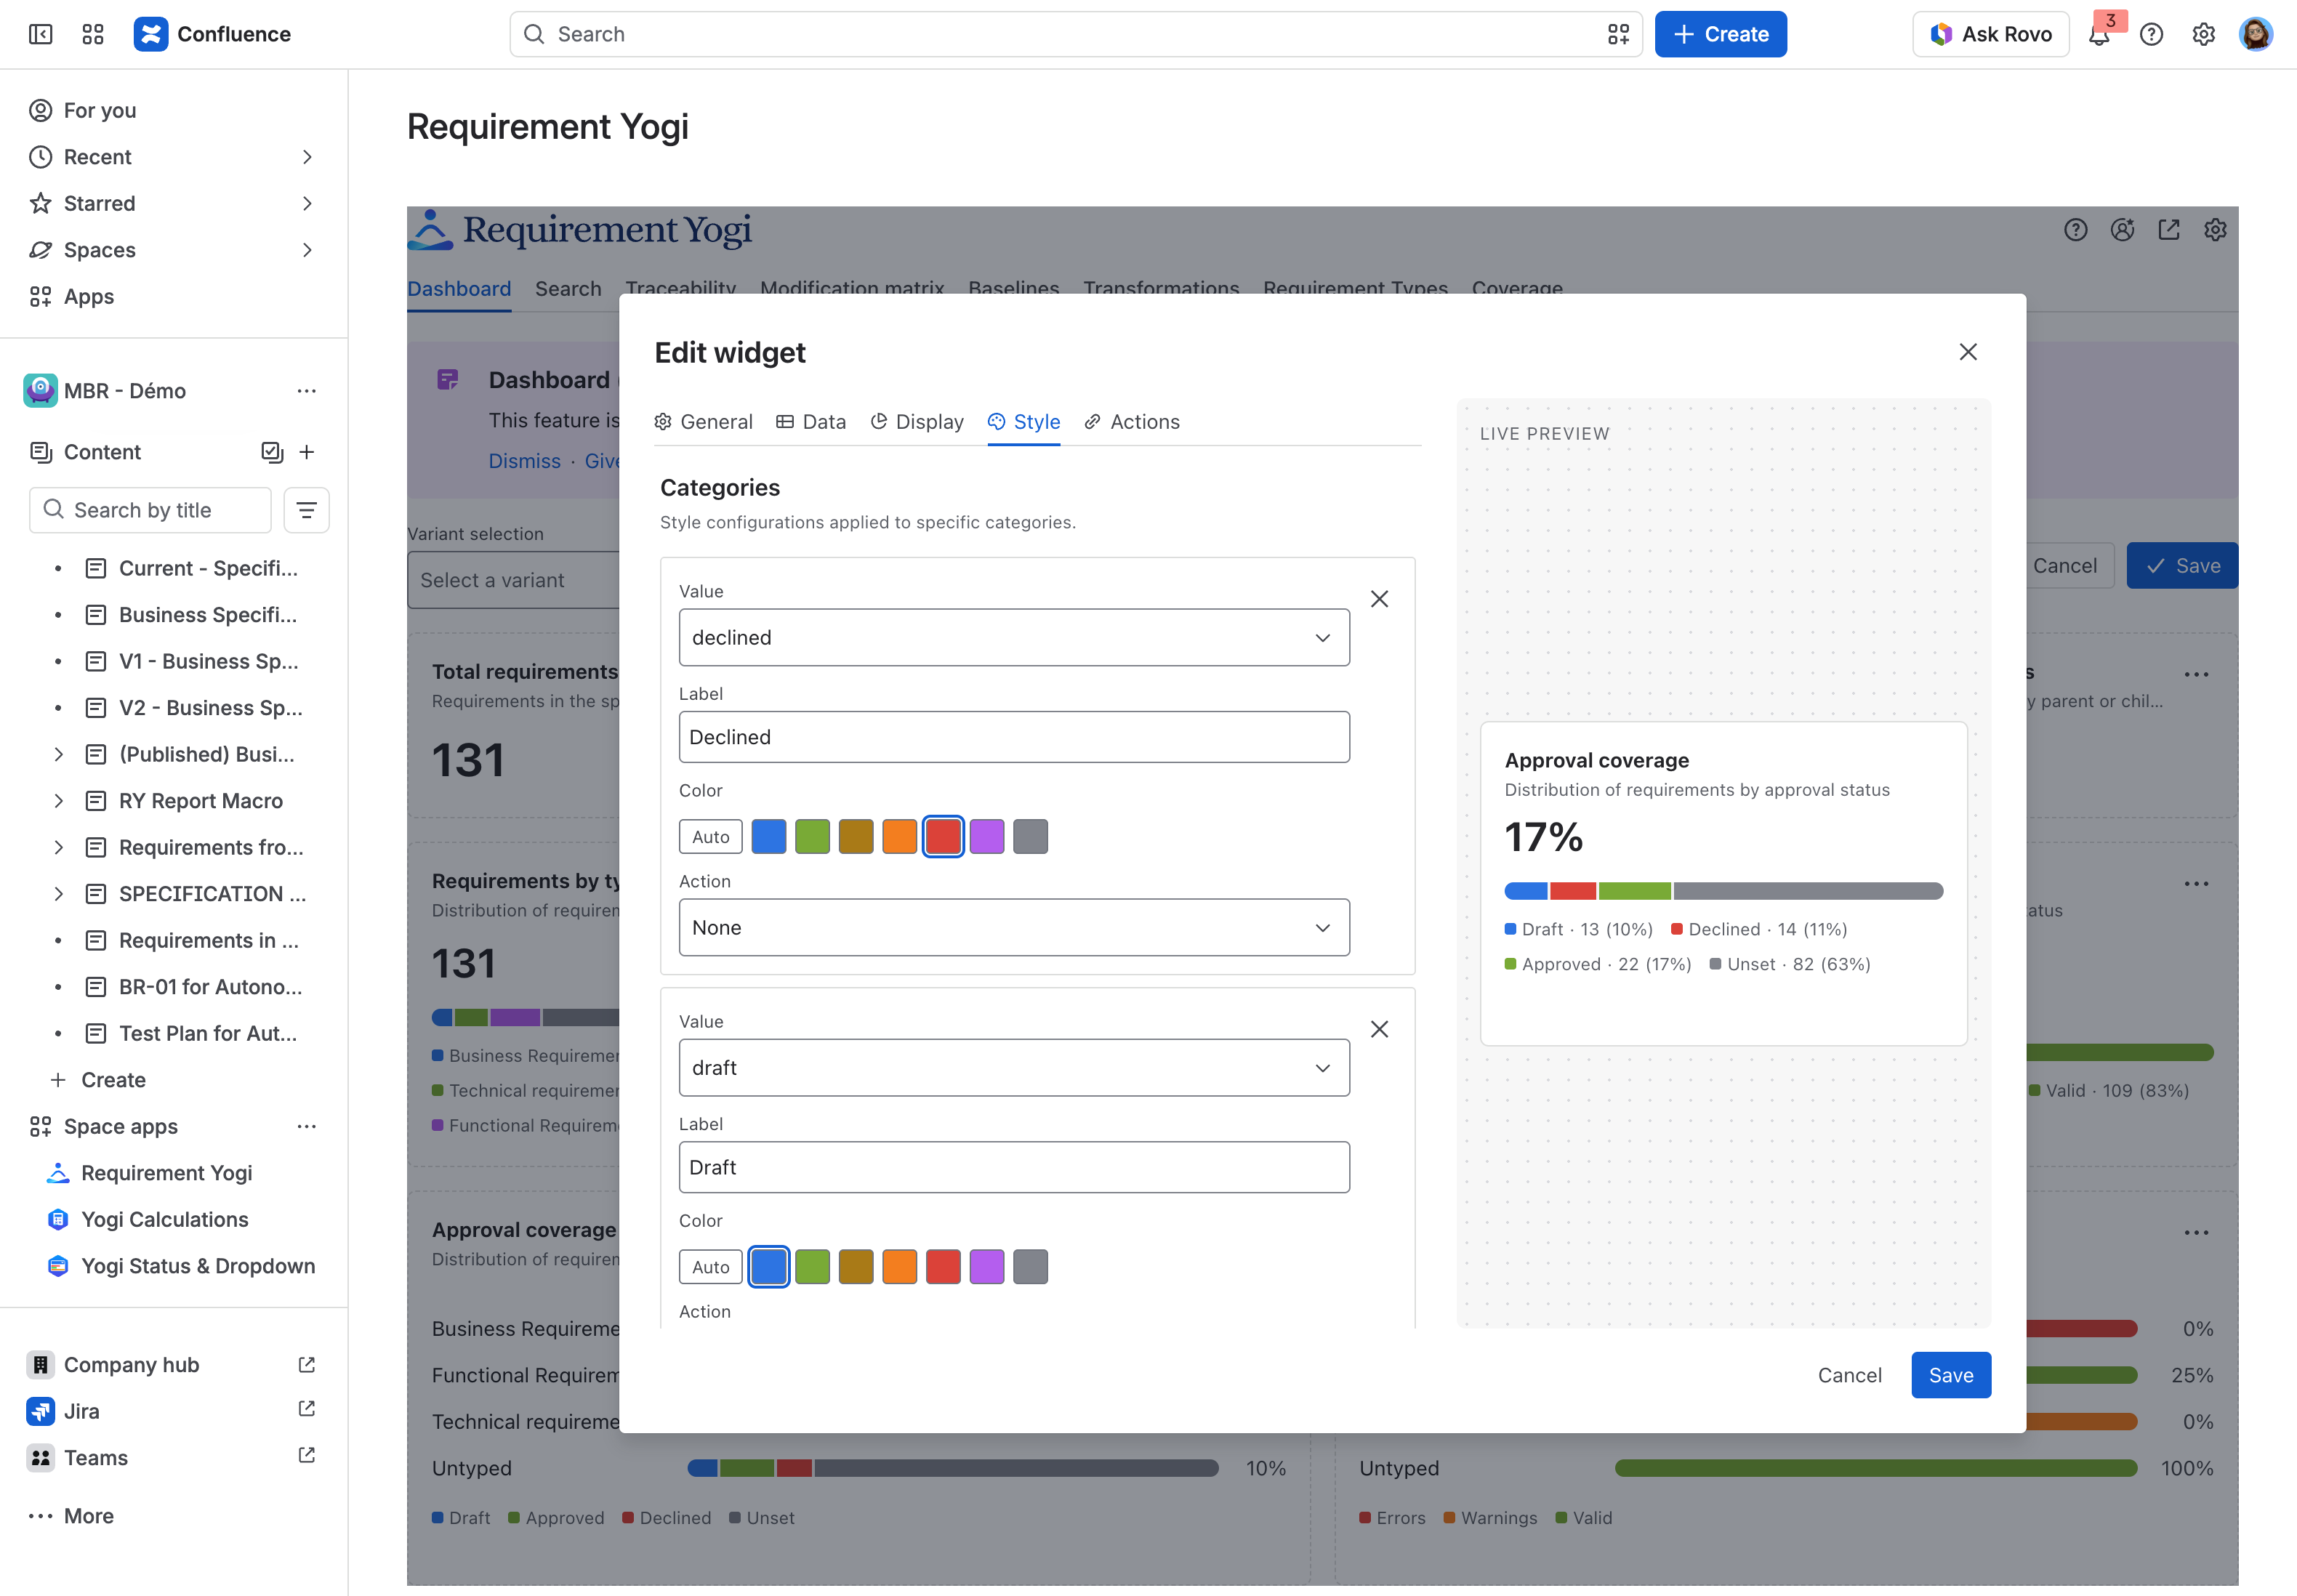Image resolution: width=2297 pixels, height=1596 pixels.
Task: Open Yogi Calculations app
Action: pyautogui.click(x=164, y=1219)
